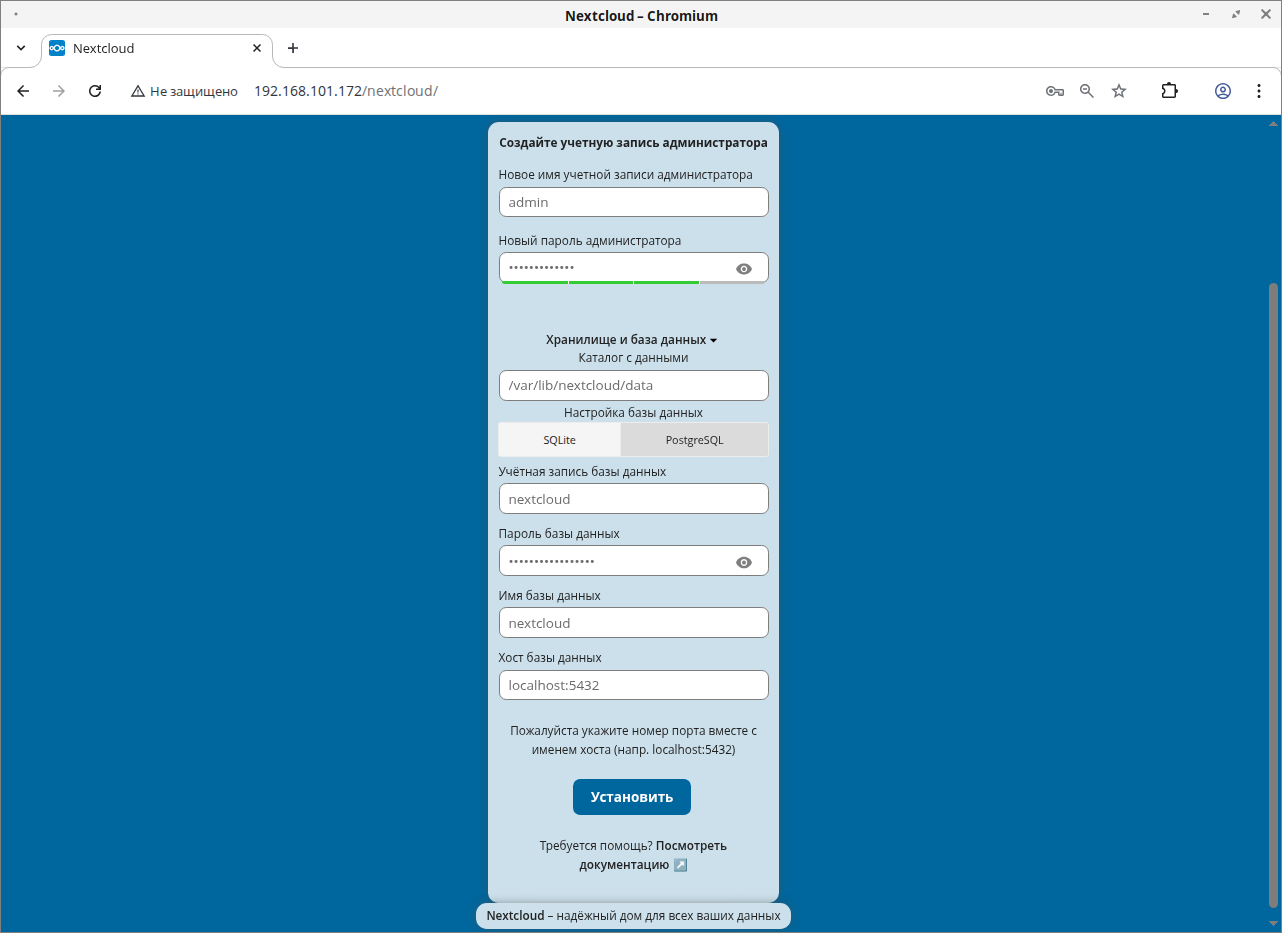Viewport: 1282px width, 933px height.
Task: Open the Chromium profile avatar
Action: tap(1223, 91)
